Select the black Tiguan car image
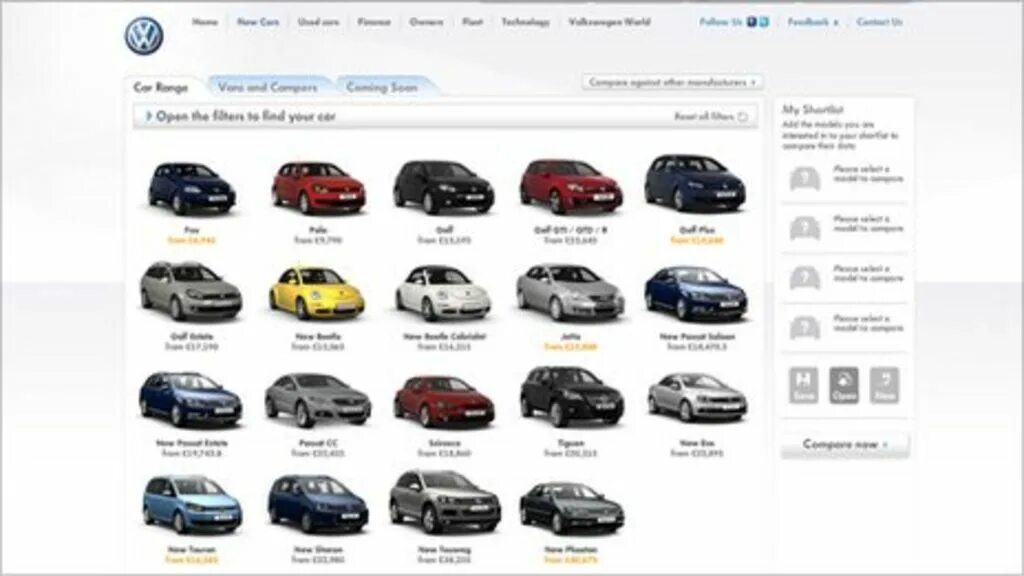 click(571, 396)
